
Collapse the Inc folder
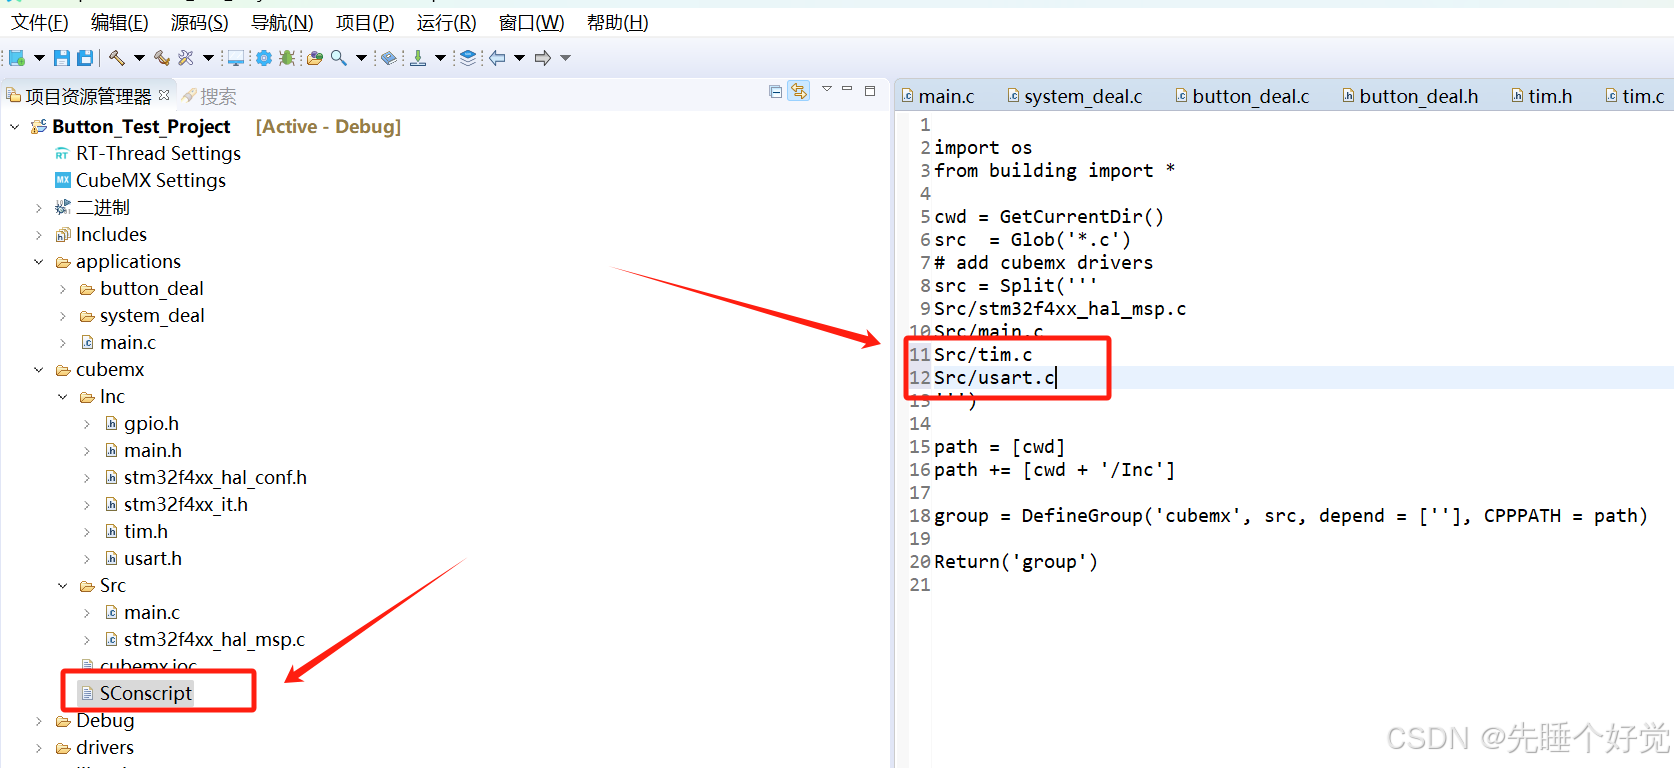(x=63, y=397)
